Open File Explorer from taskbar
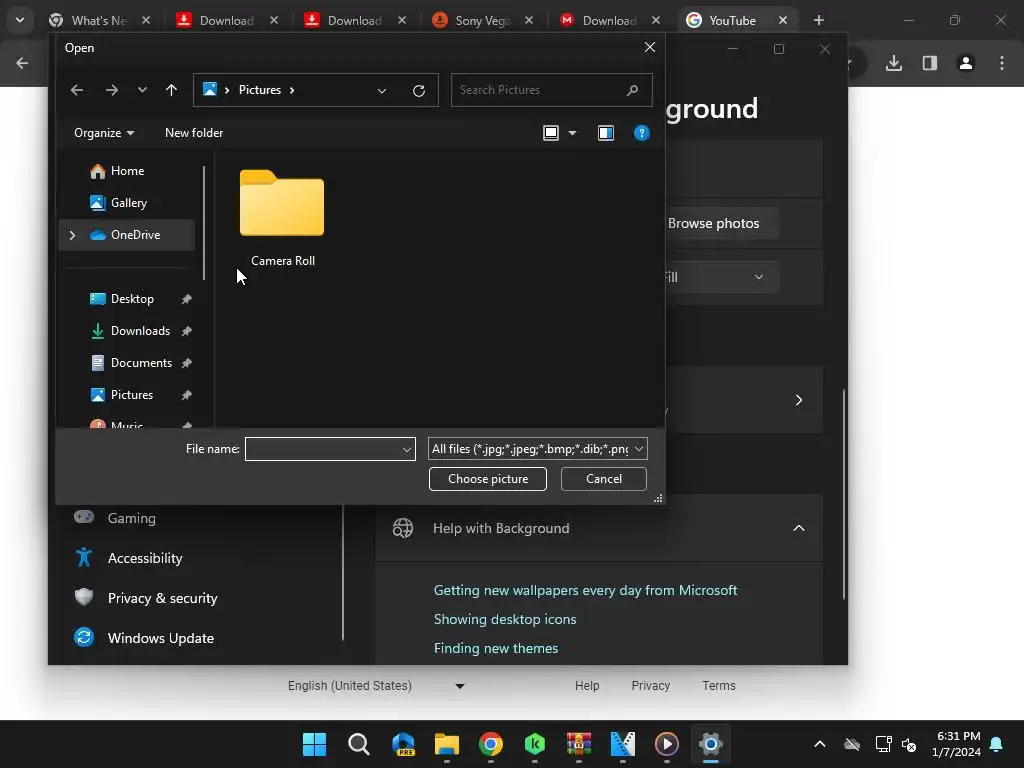The width and height of the screenshot is (1024, 768). (x=447, y=744)
